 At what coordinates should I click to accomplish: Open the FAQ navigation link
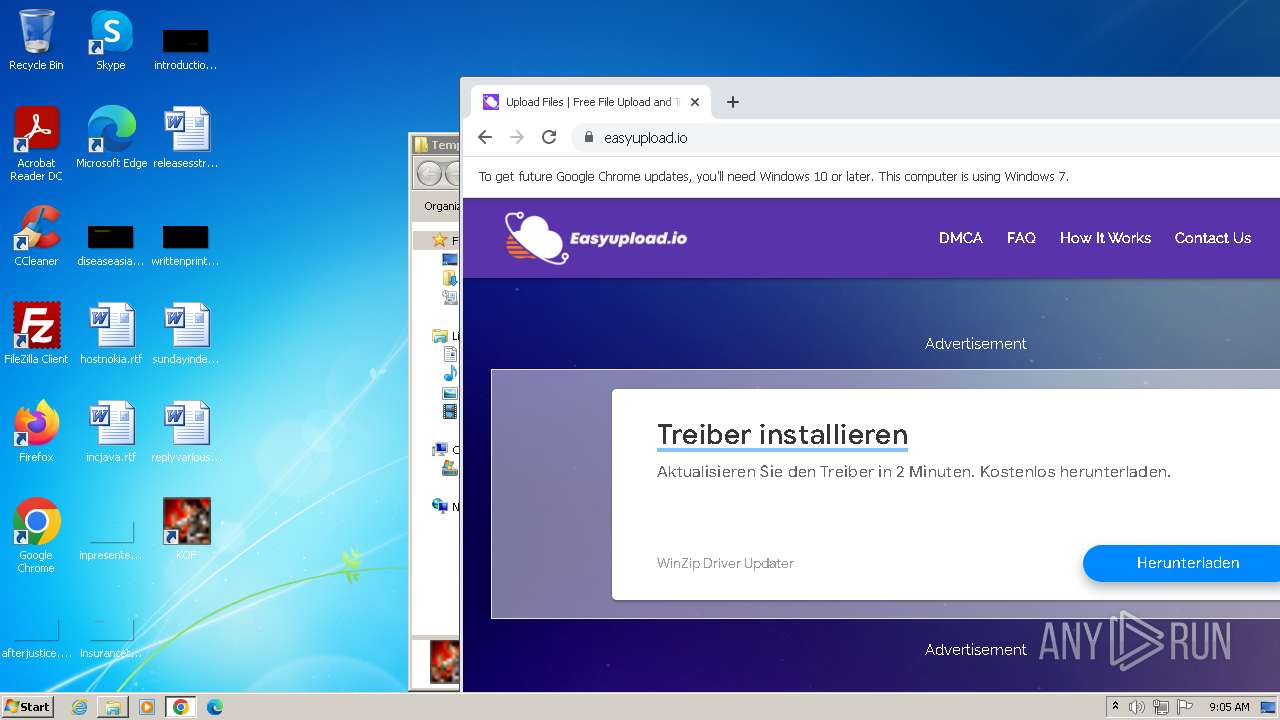pyautogui.click(x=1021, y=238)
